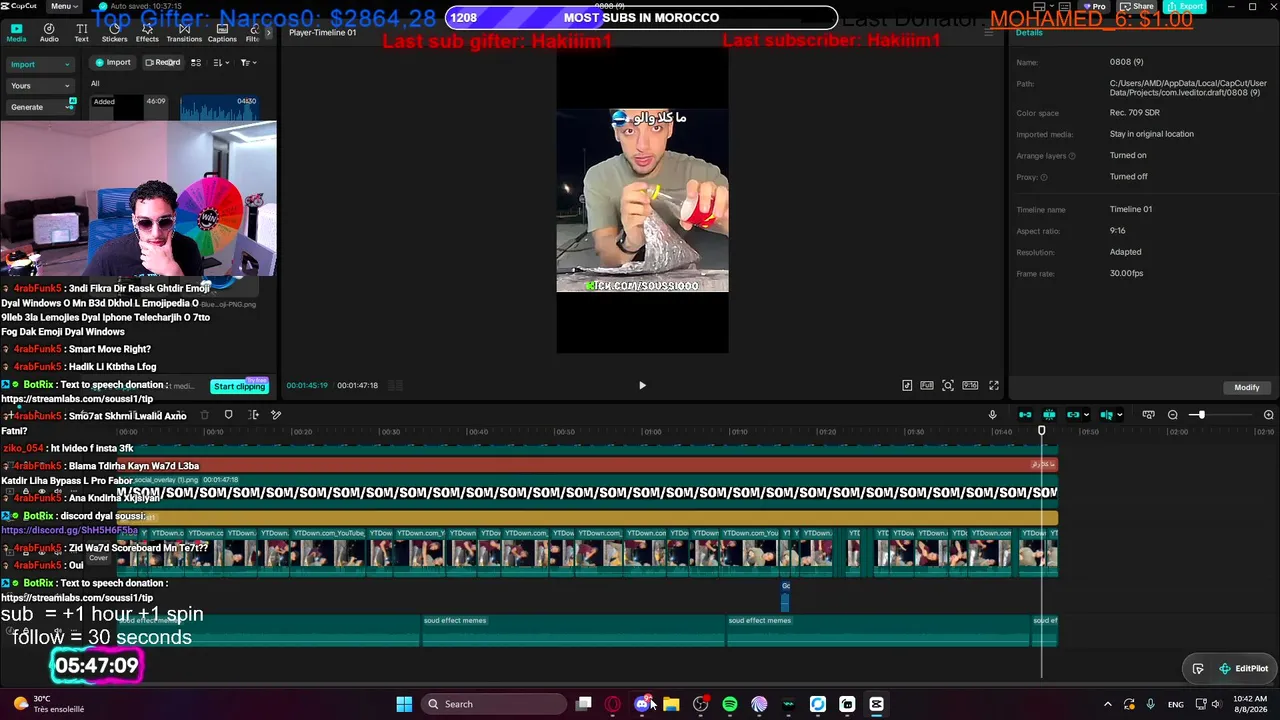Open the Windows Start menu
Viewport: 1280px width, 720px height.
404,704
